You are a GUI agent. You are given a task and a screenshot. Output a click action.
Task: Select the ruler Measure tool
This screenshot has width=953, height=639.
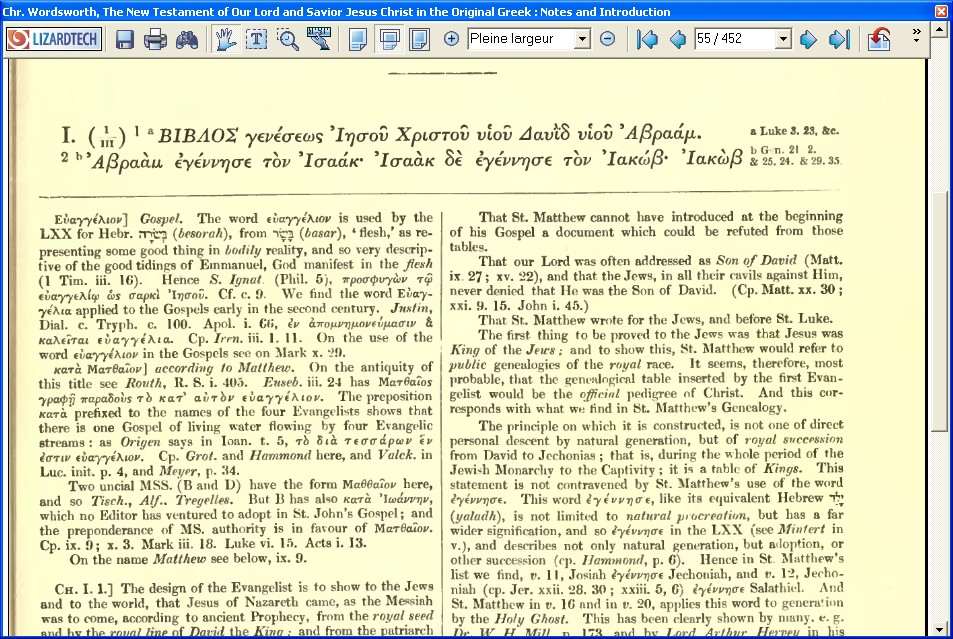pyautogui.click(x=319, y=38)
